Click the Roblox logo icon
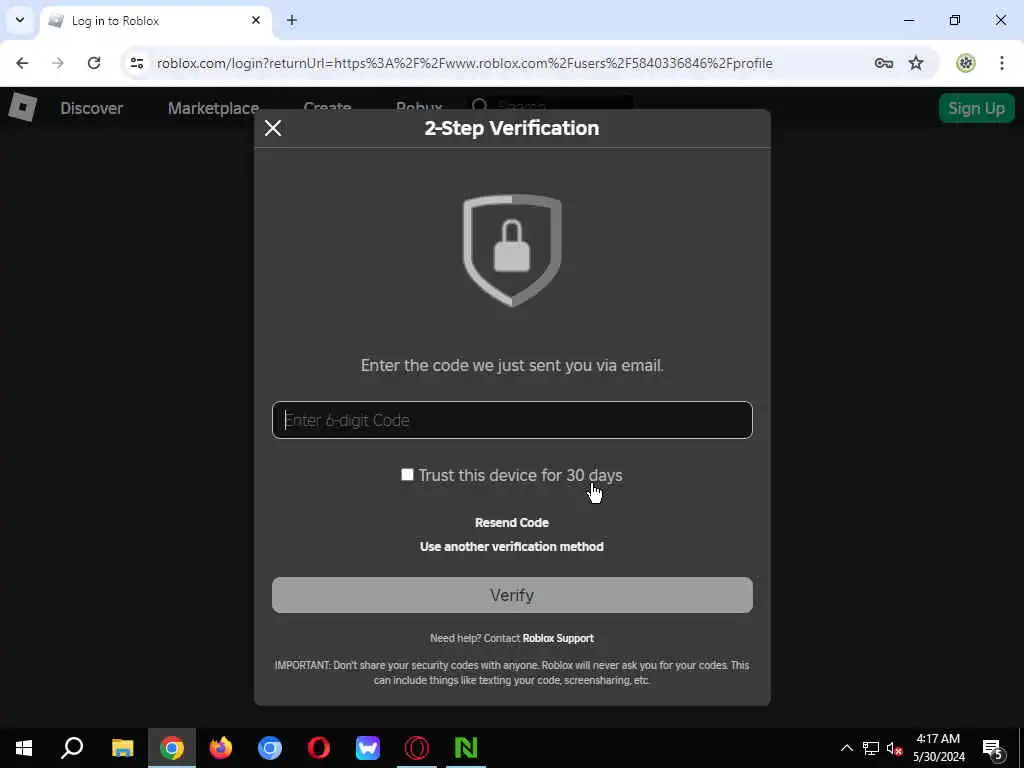This screenshot has width=1024, height=768. tap(22, 107)
